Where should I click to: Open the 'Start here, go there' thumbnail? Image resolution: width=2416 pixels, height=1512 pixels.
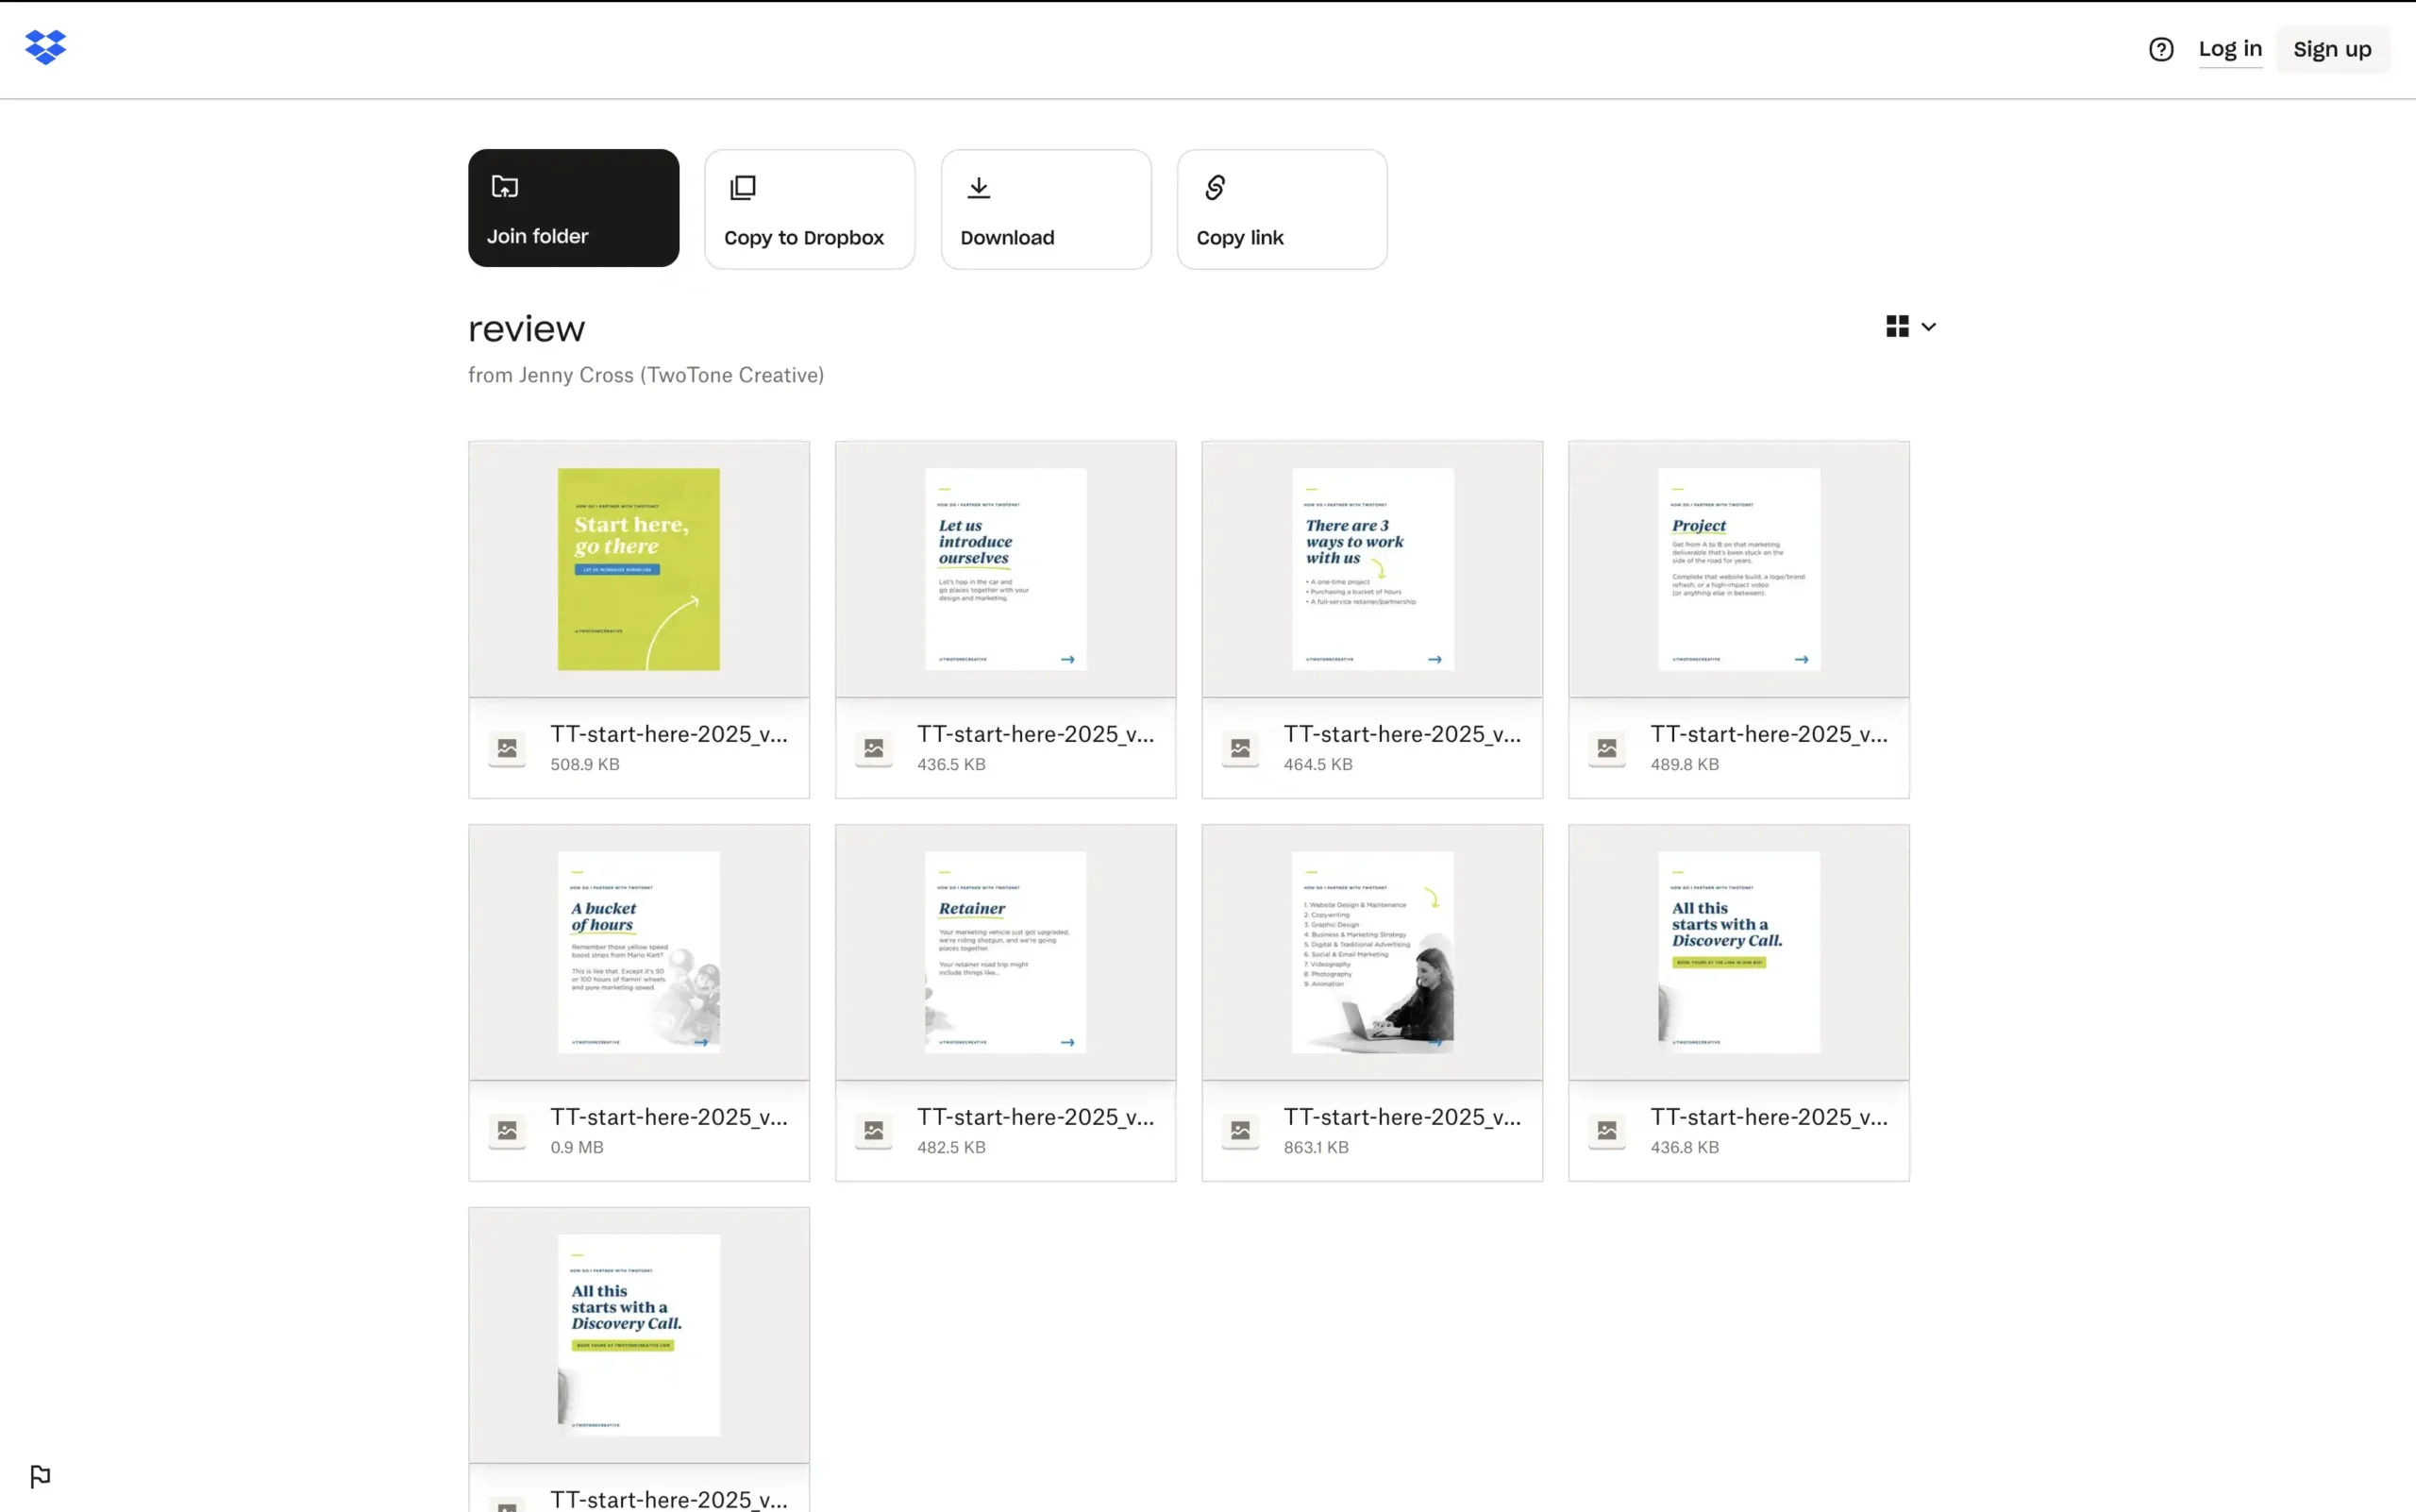pos(638,569)
